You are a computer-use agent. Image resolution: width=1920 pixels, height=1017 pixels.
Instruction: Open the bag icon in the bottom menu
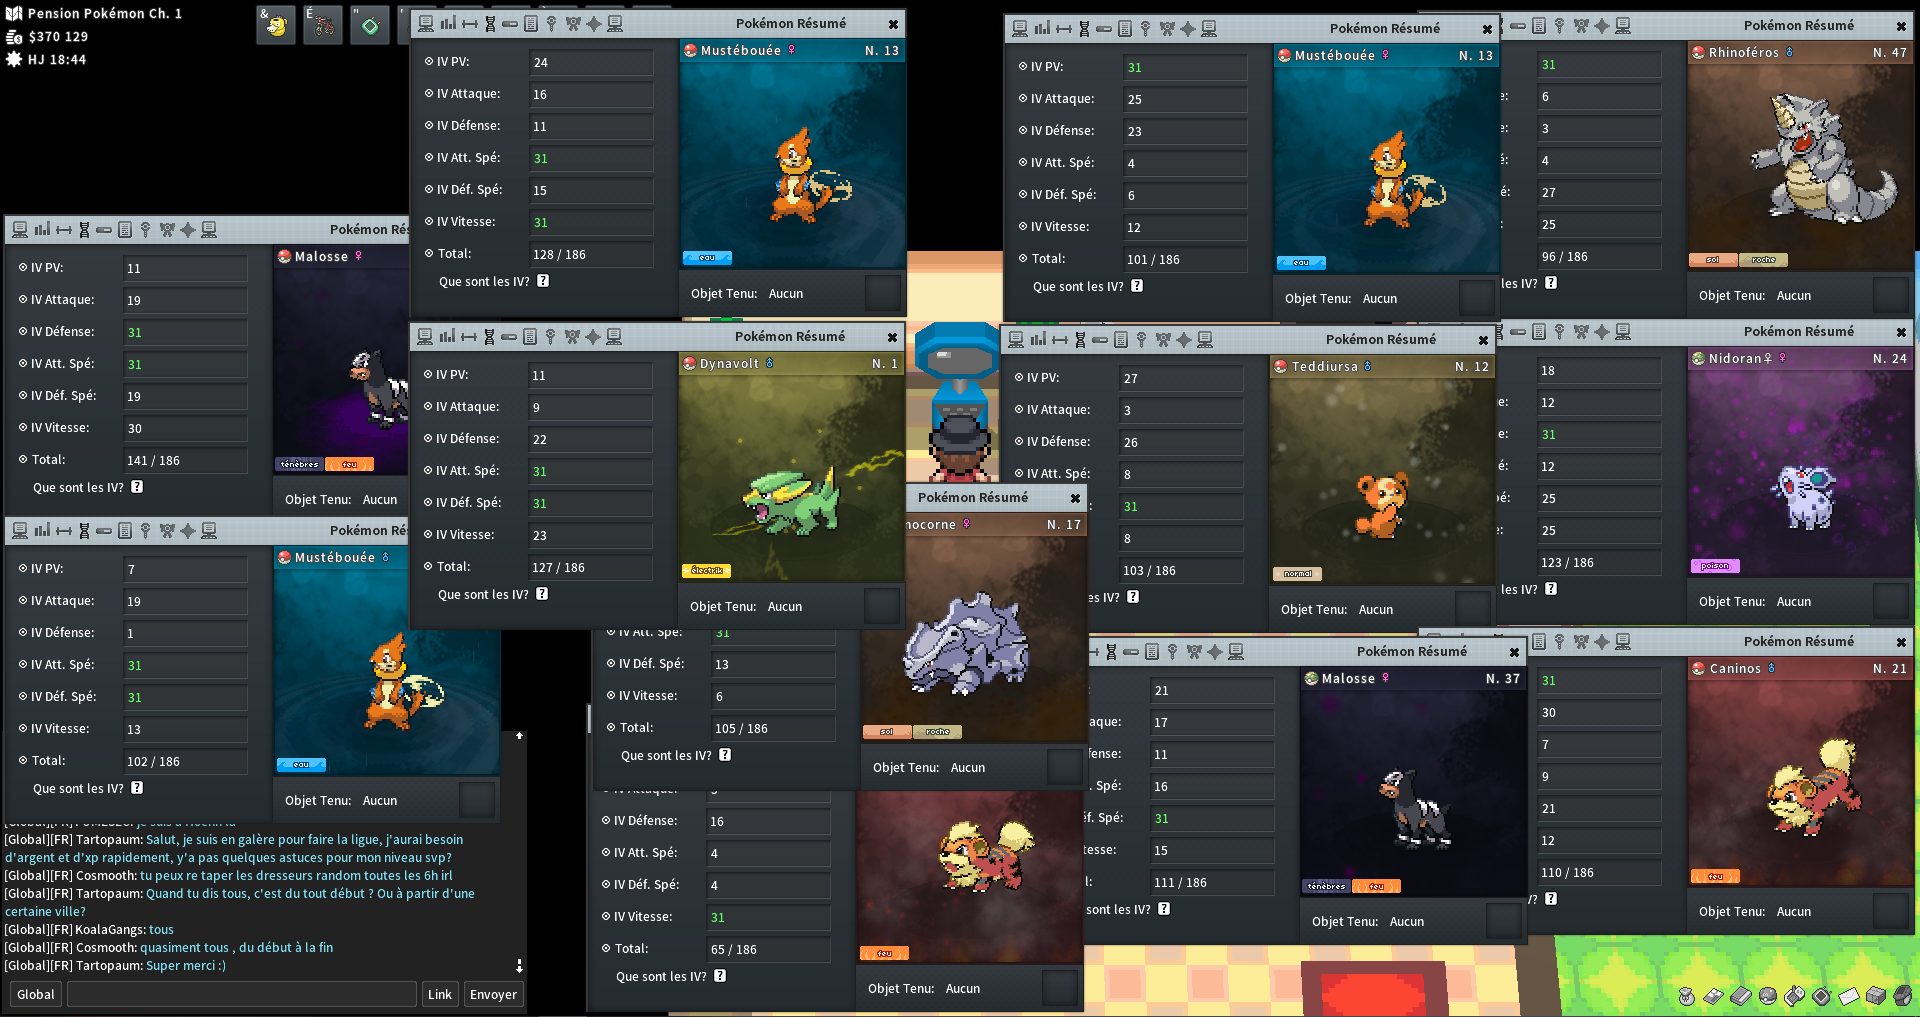tap(1686, 996)
